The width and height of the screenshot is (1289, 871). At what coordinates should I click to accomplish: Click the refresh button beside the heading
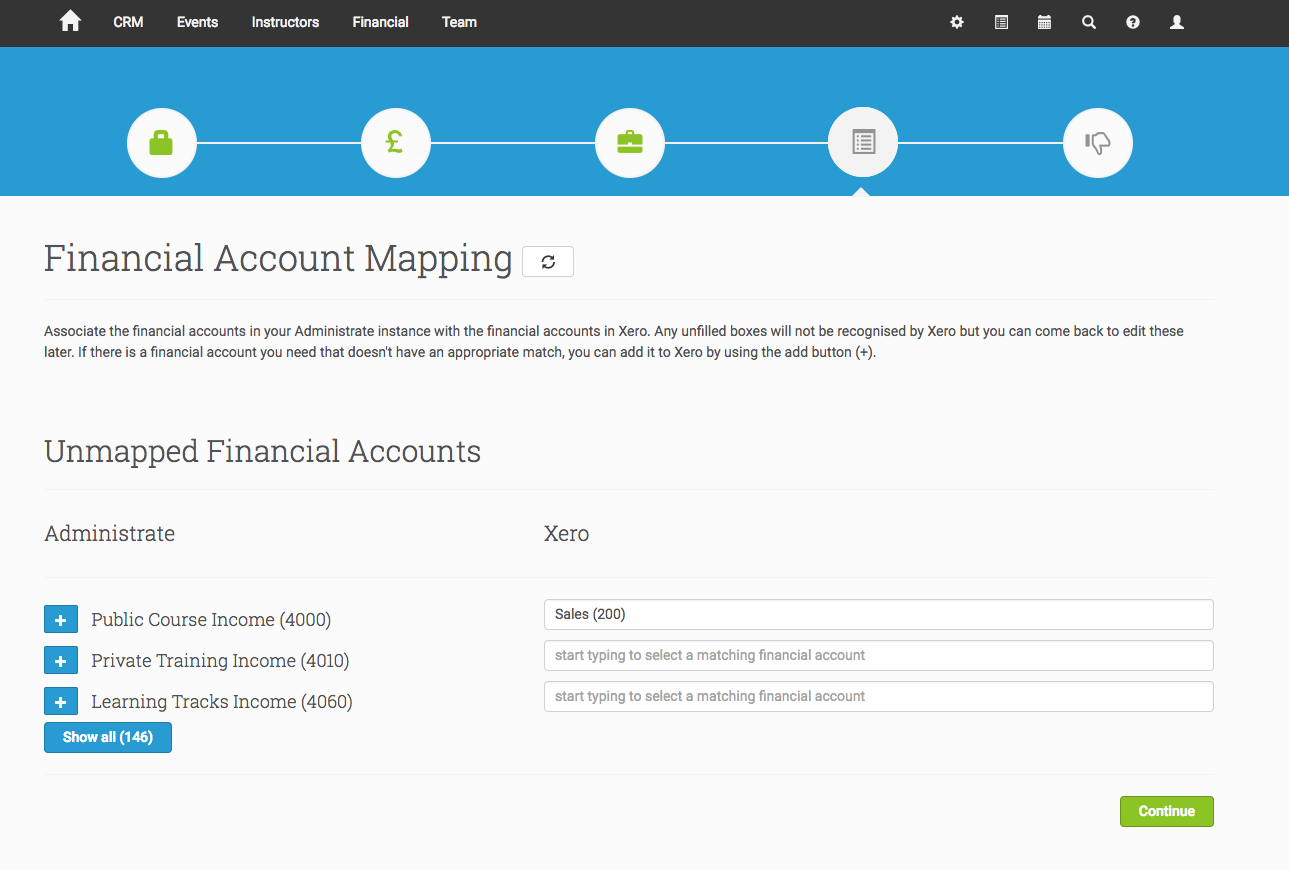pos(548,262)
